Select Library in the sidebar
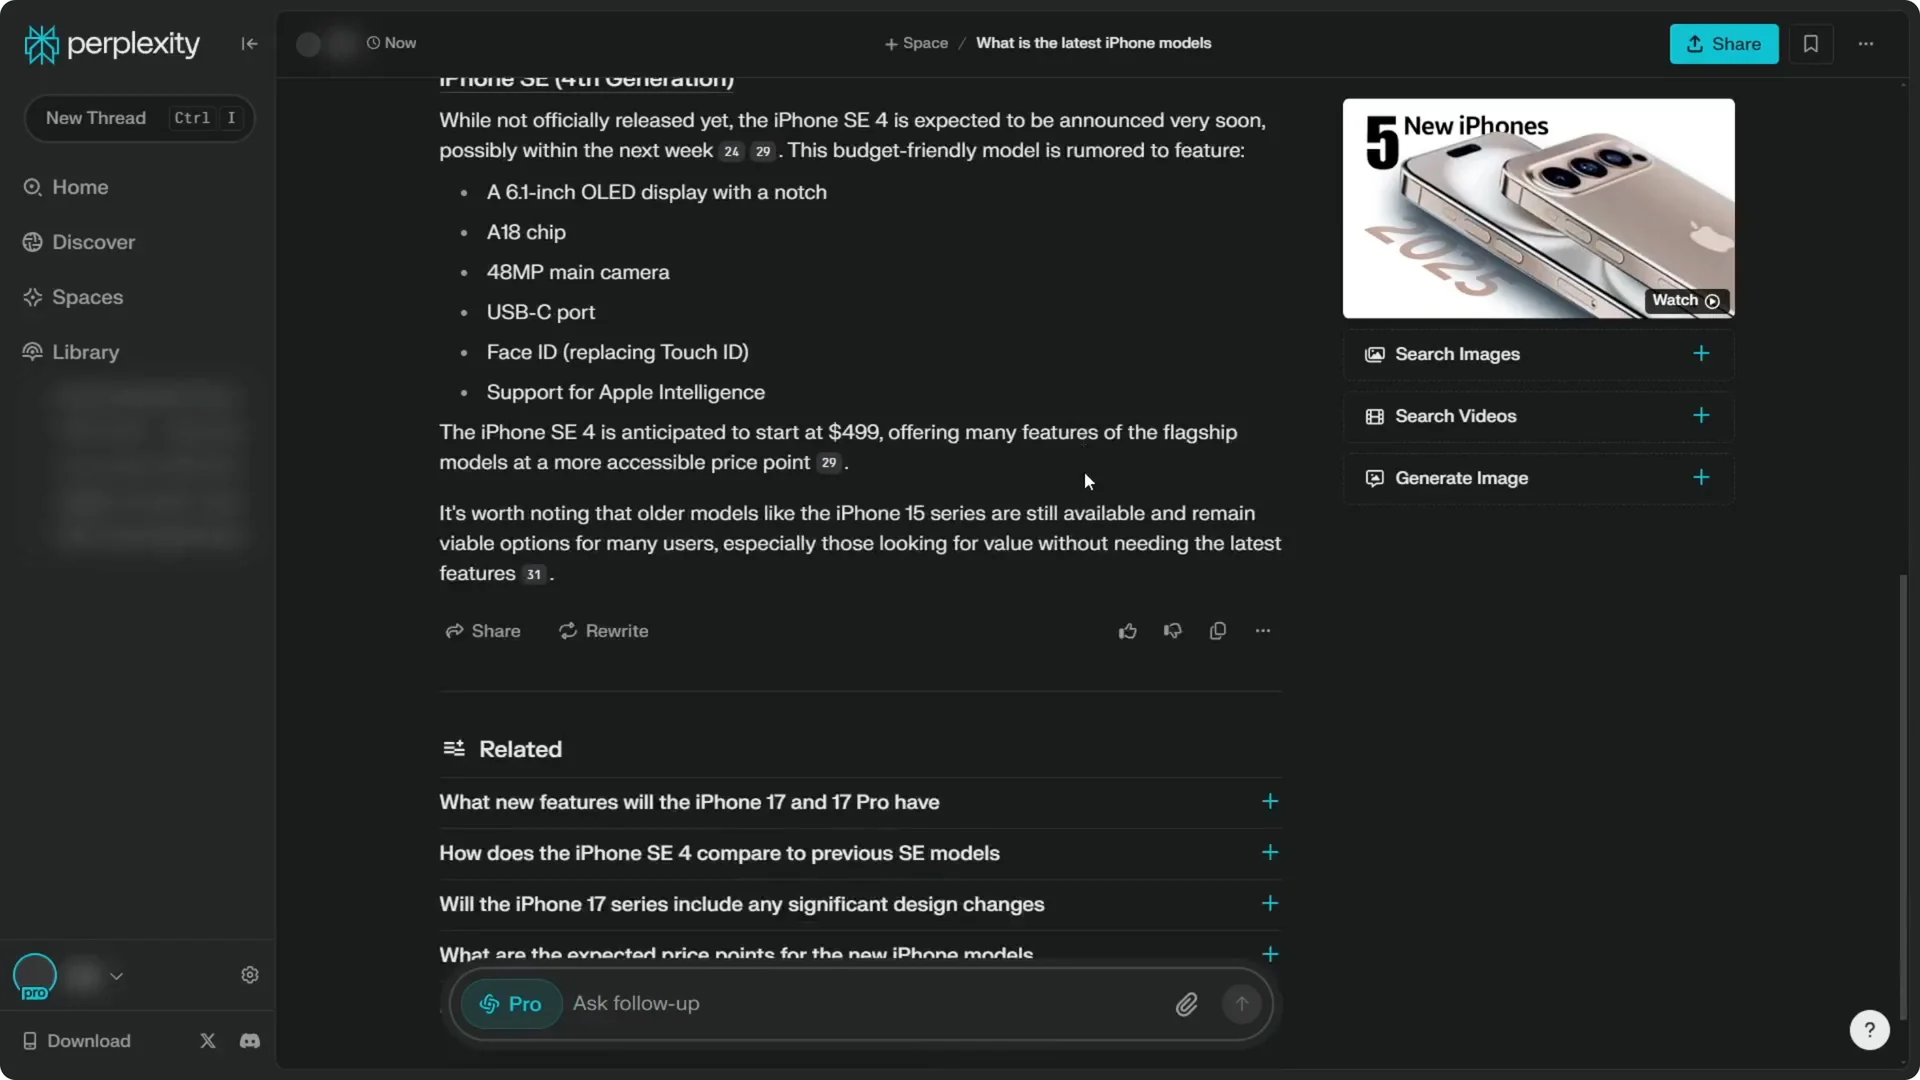Image resolution: width=1920 pixels, height=1080 pixels. (84, 352)
